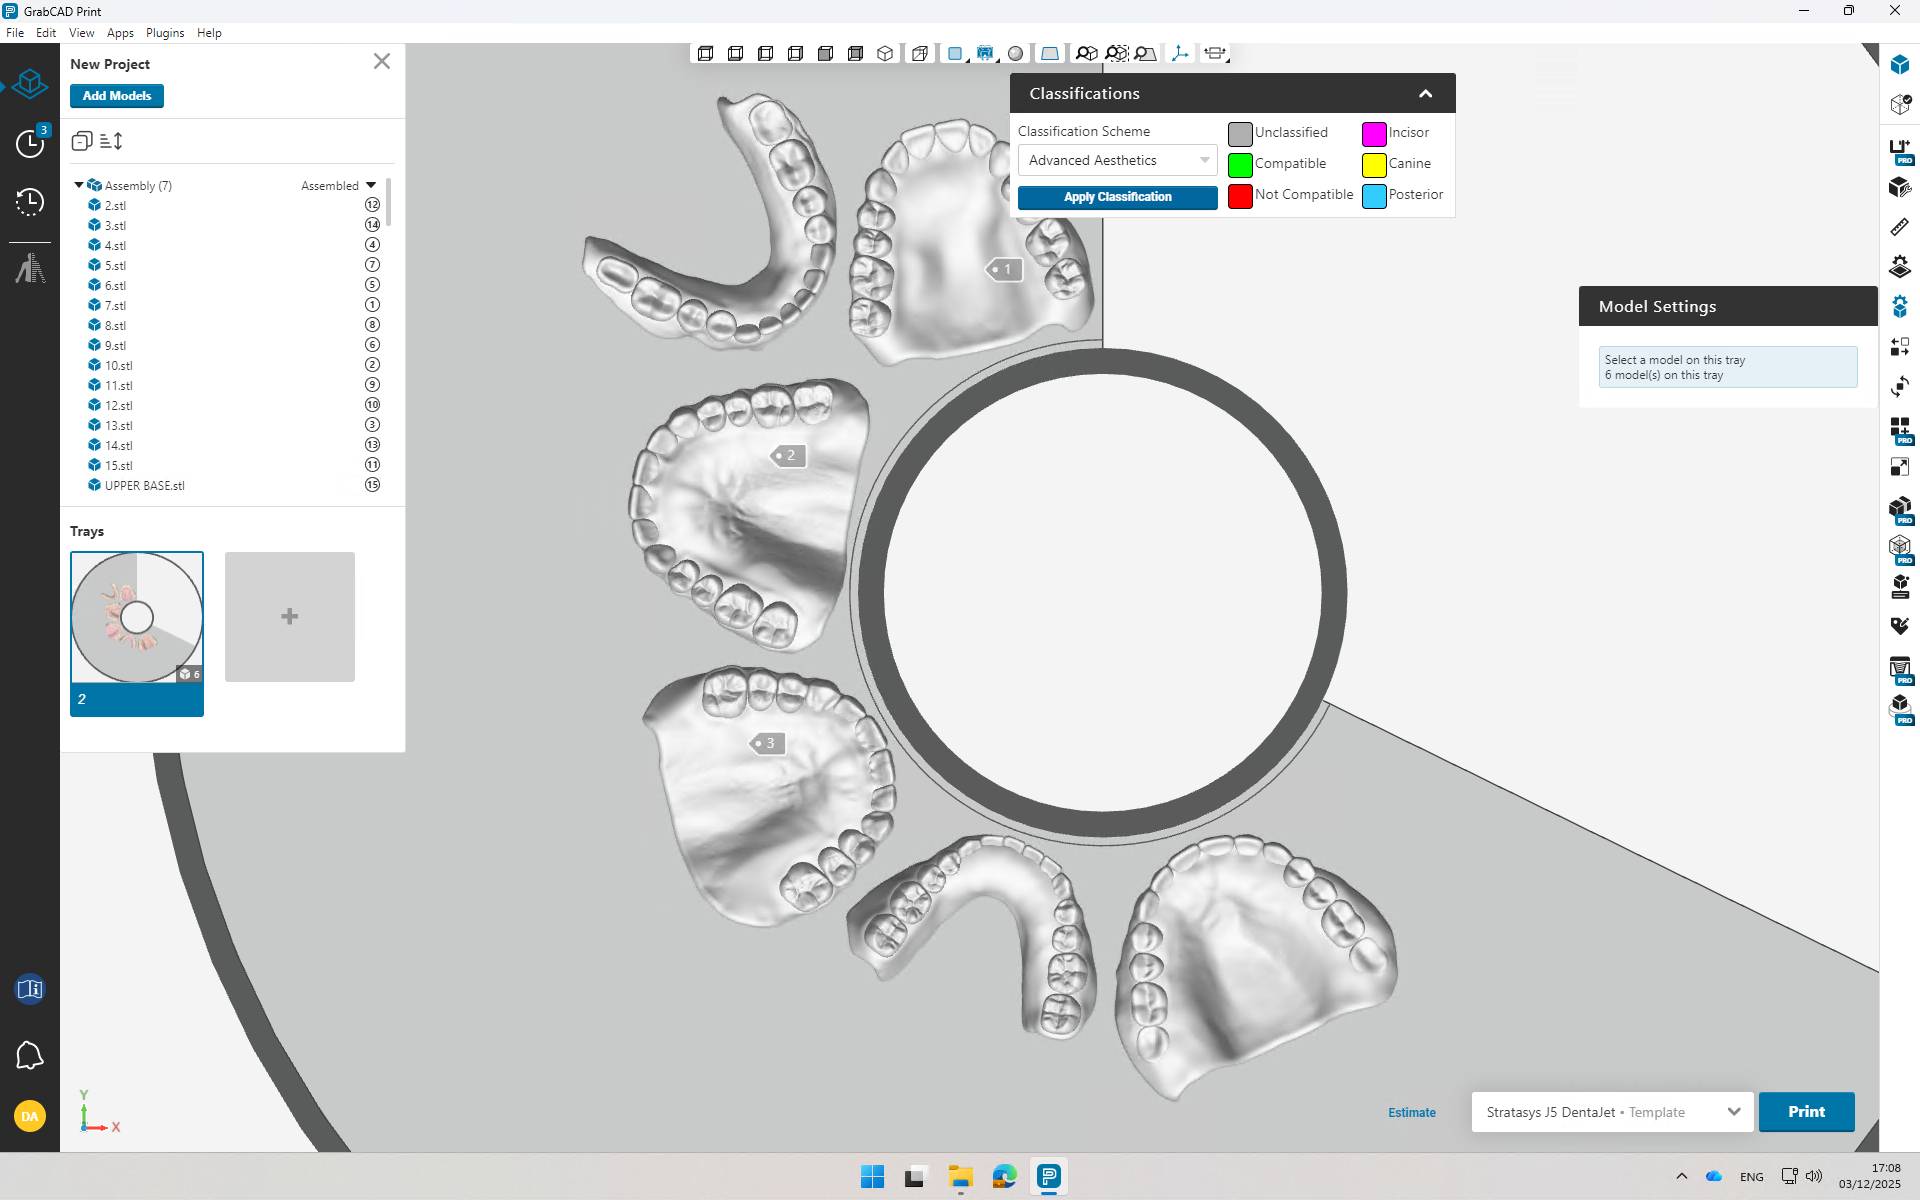The height and width of the screenshot is (1200, 1920).
Task: Click the shaded sphere display icon
Action: point(1015,54)
